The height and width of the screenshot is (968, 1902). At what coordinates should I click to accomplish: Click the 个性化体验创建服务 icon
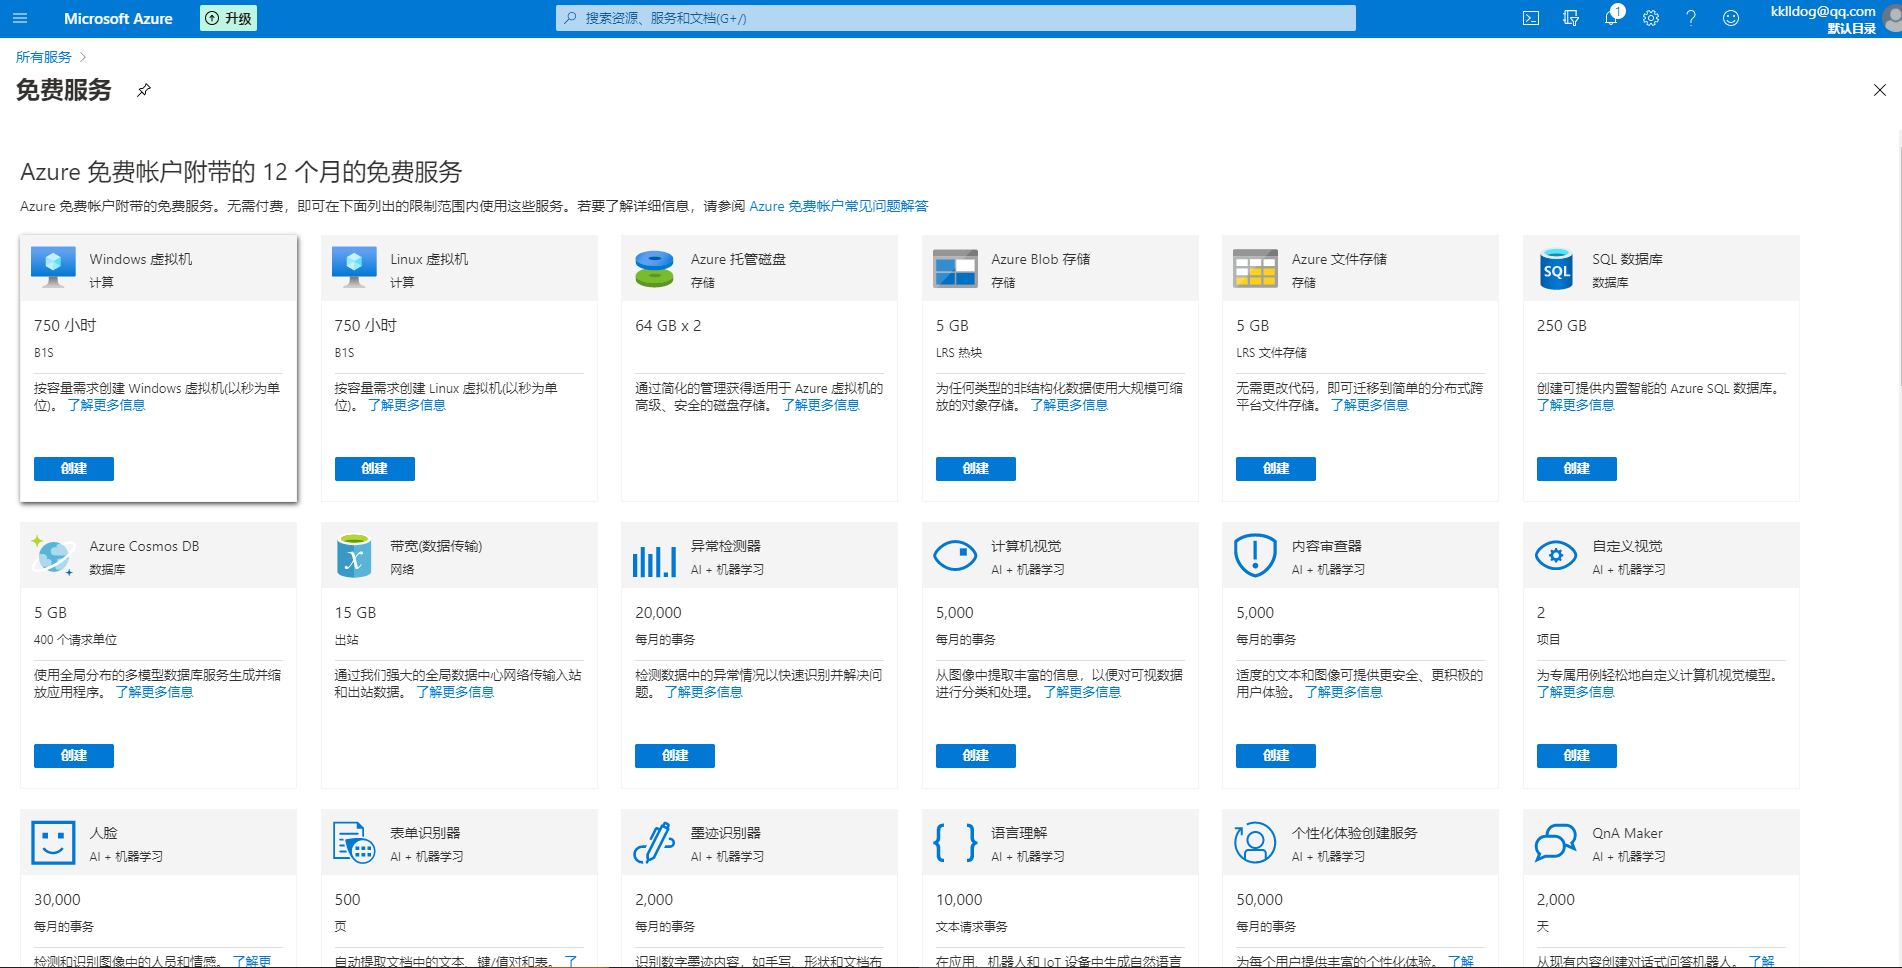point(1256,843)
